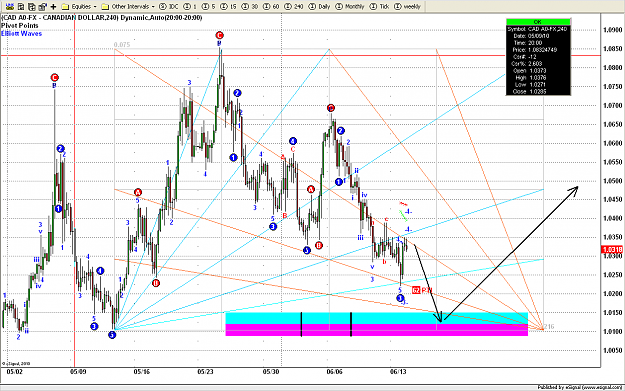Click the save page icon in toolbar

21,7
